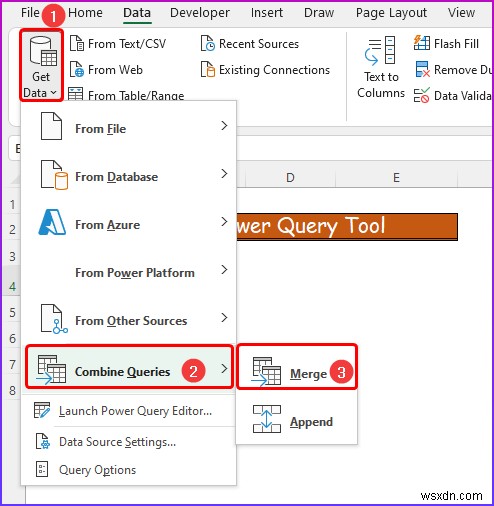The width and height of the screenshot is (494, 506).
Task: Choose From Azure menu entry
Action: [129, 223]
